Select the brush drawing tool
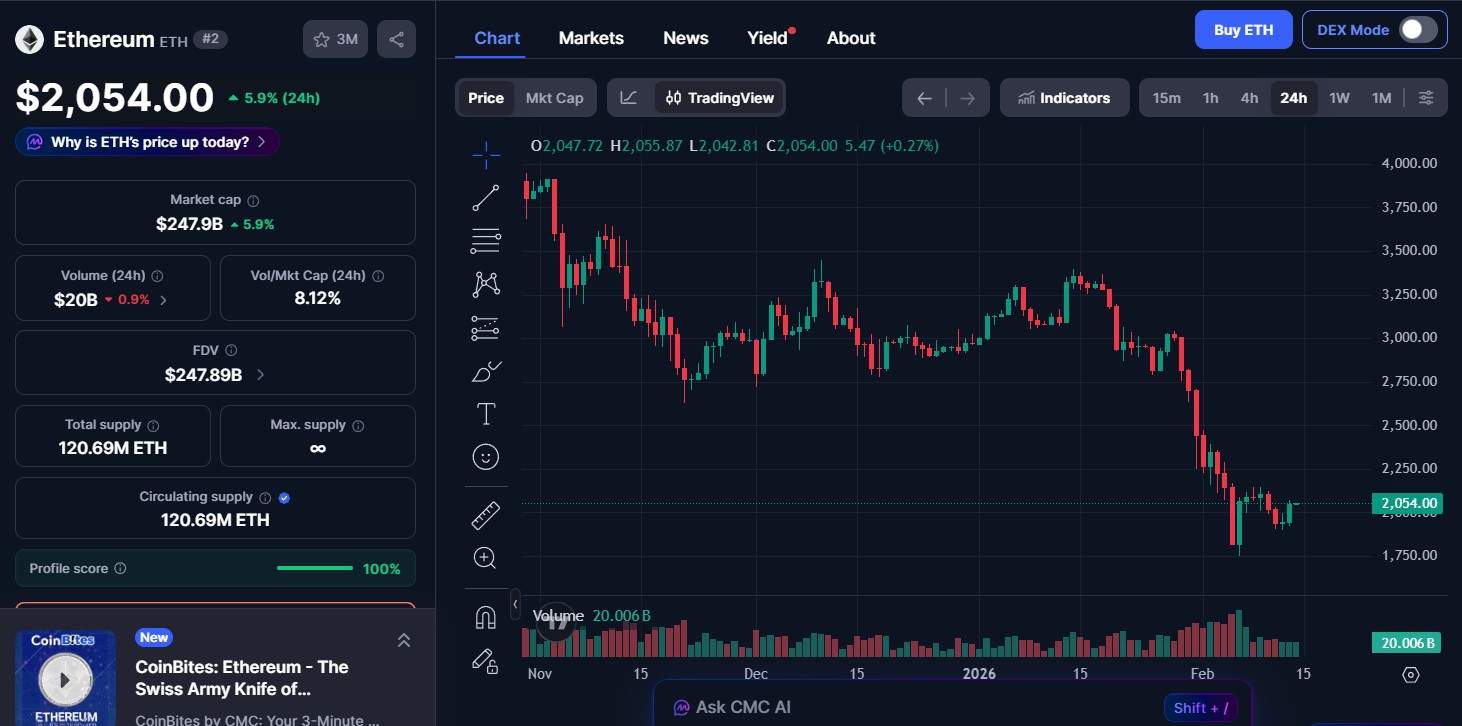Image resolution: width=1462 pixels, height=726 pixels. (x=485, y=371)
